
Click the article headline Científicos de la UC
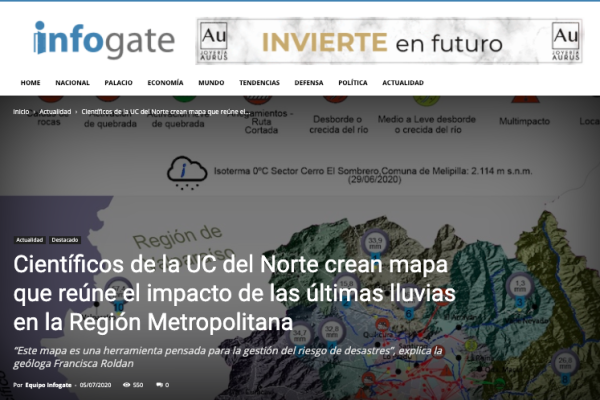tap(234, 293)
